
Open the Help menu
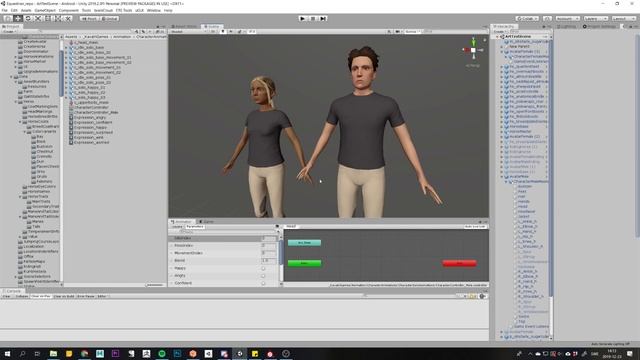click(168, 10)
